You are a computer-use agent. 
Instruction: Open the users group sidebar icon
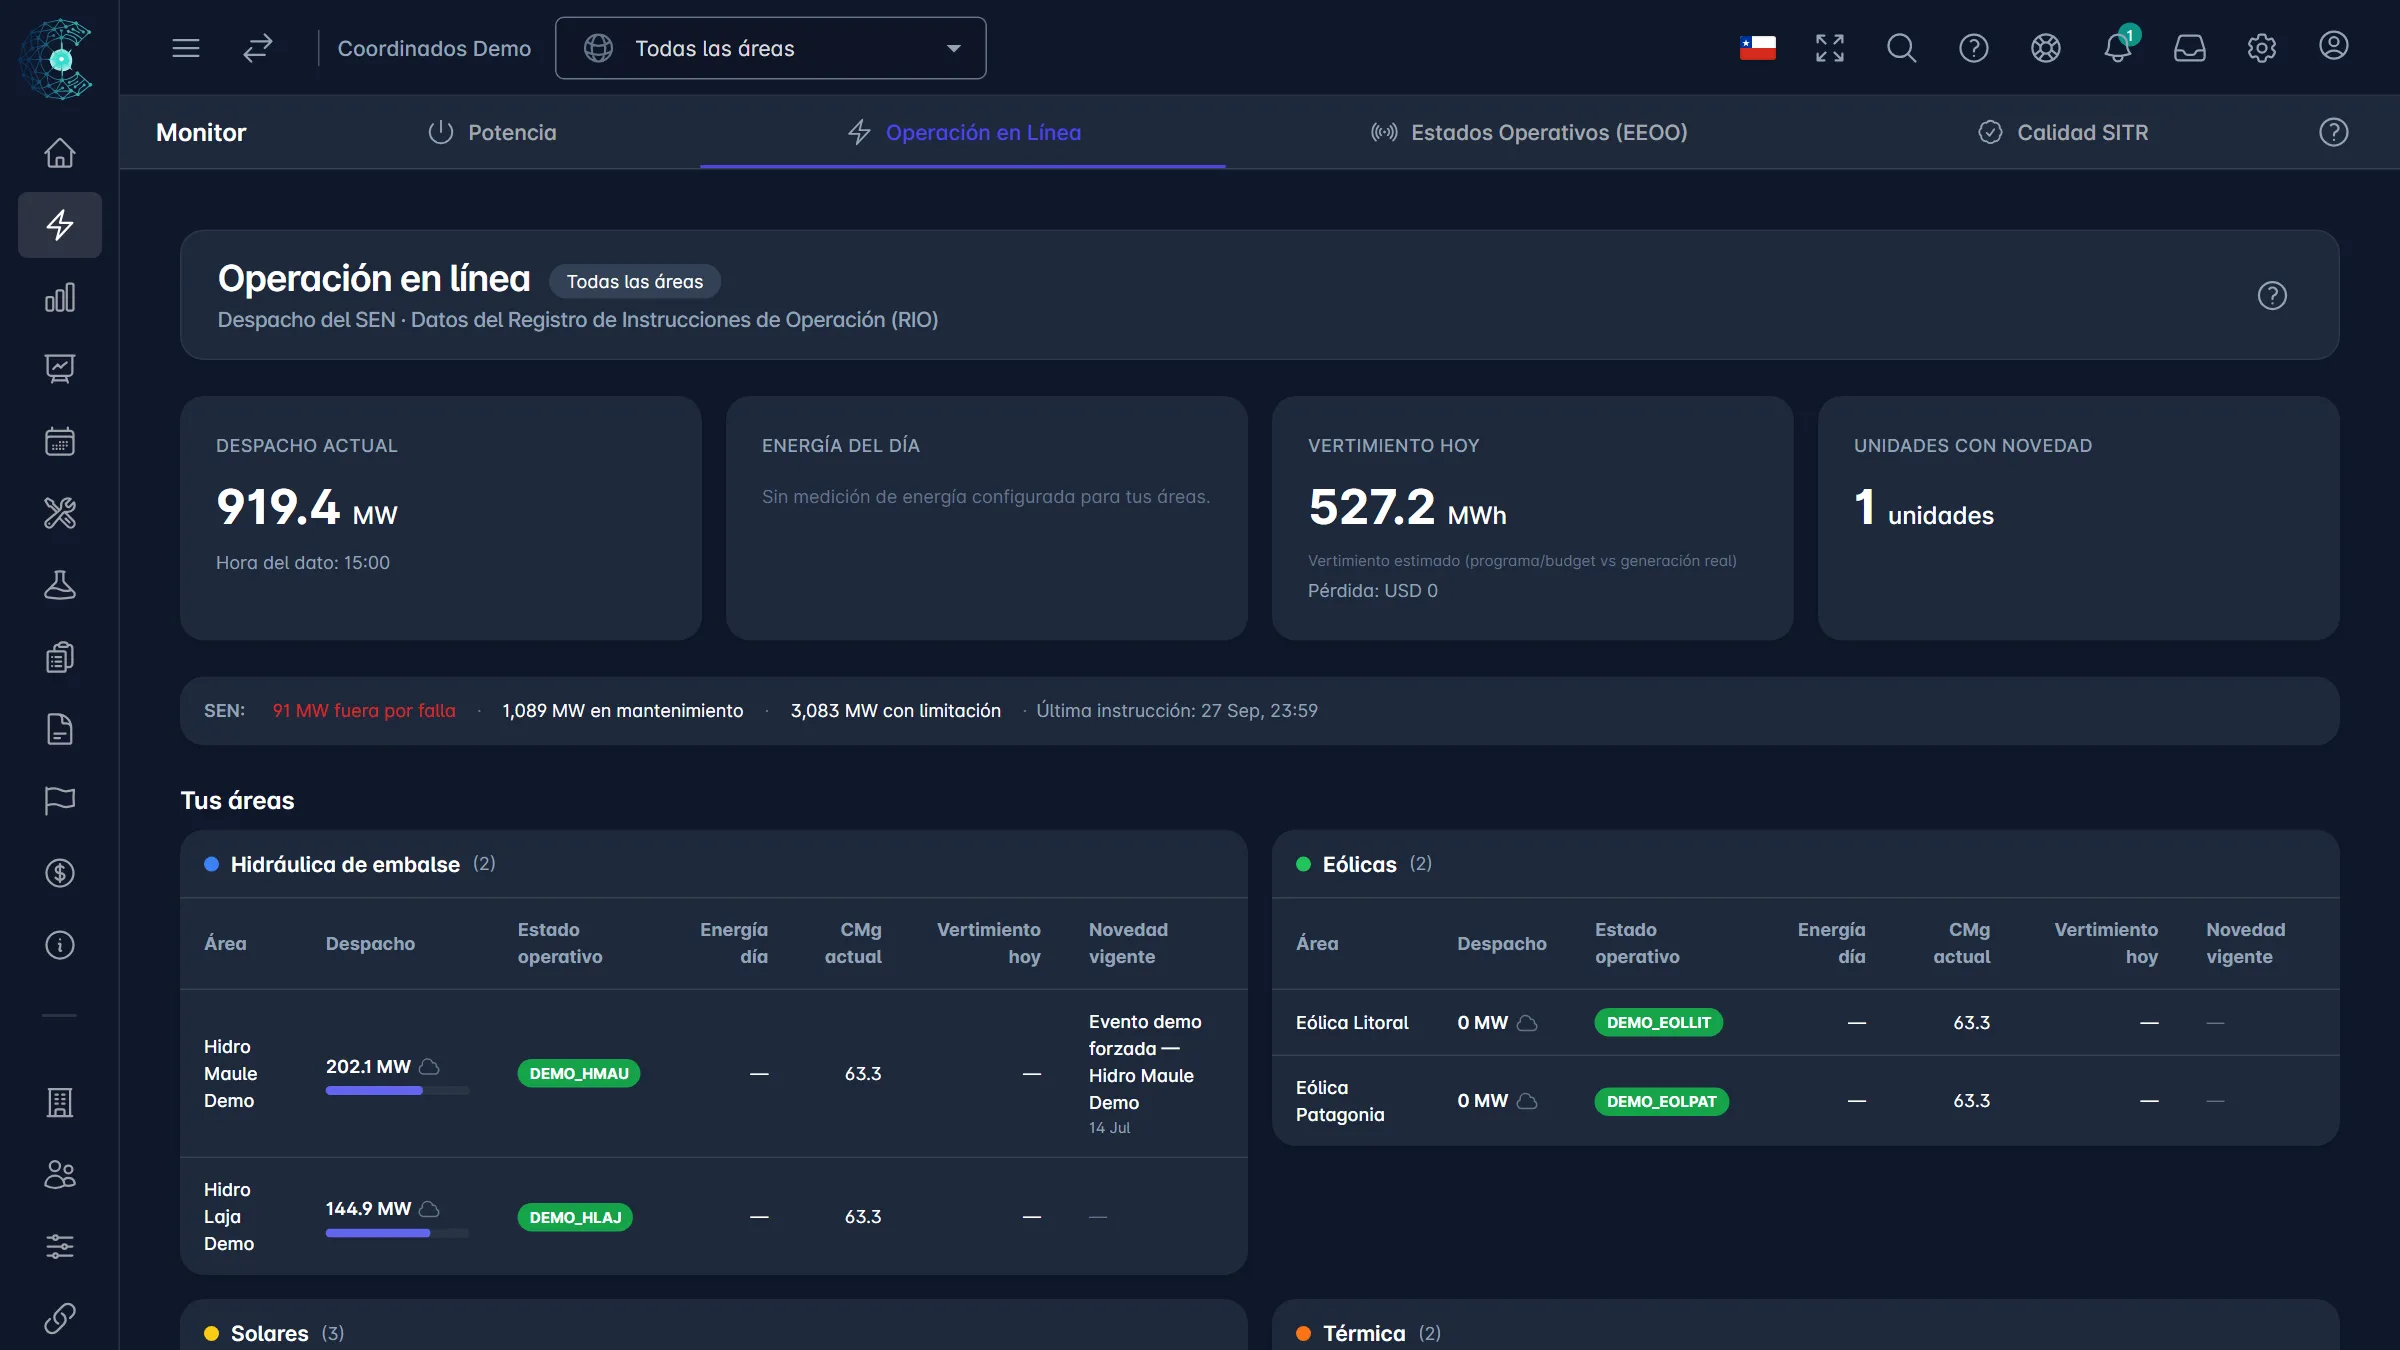60,1174
